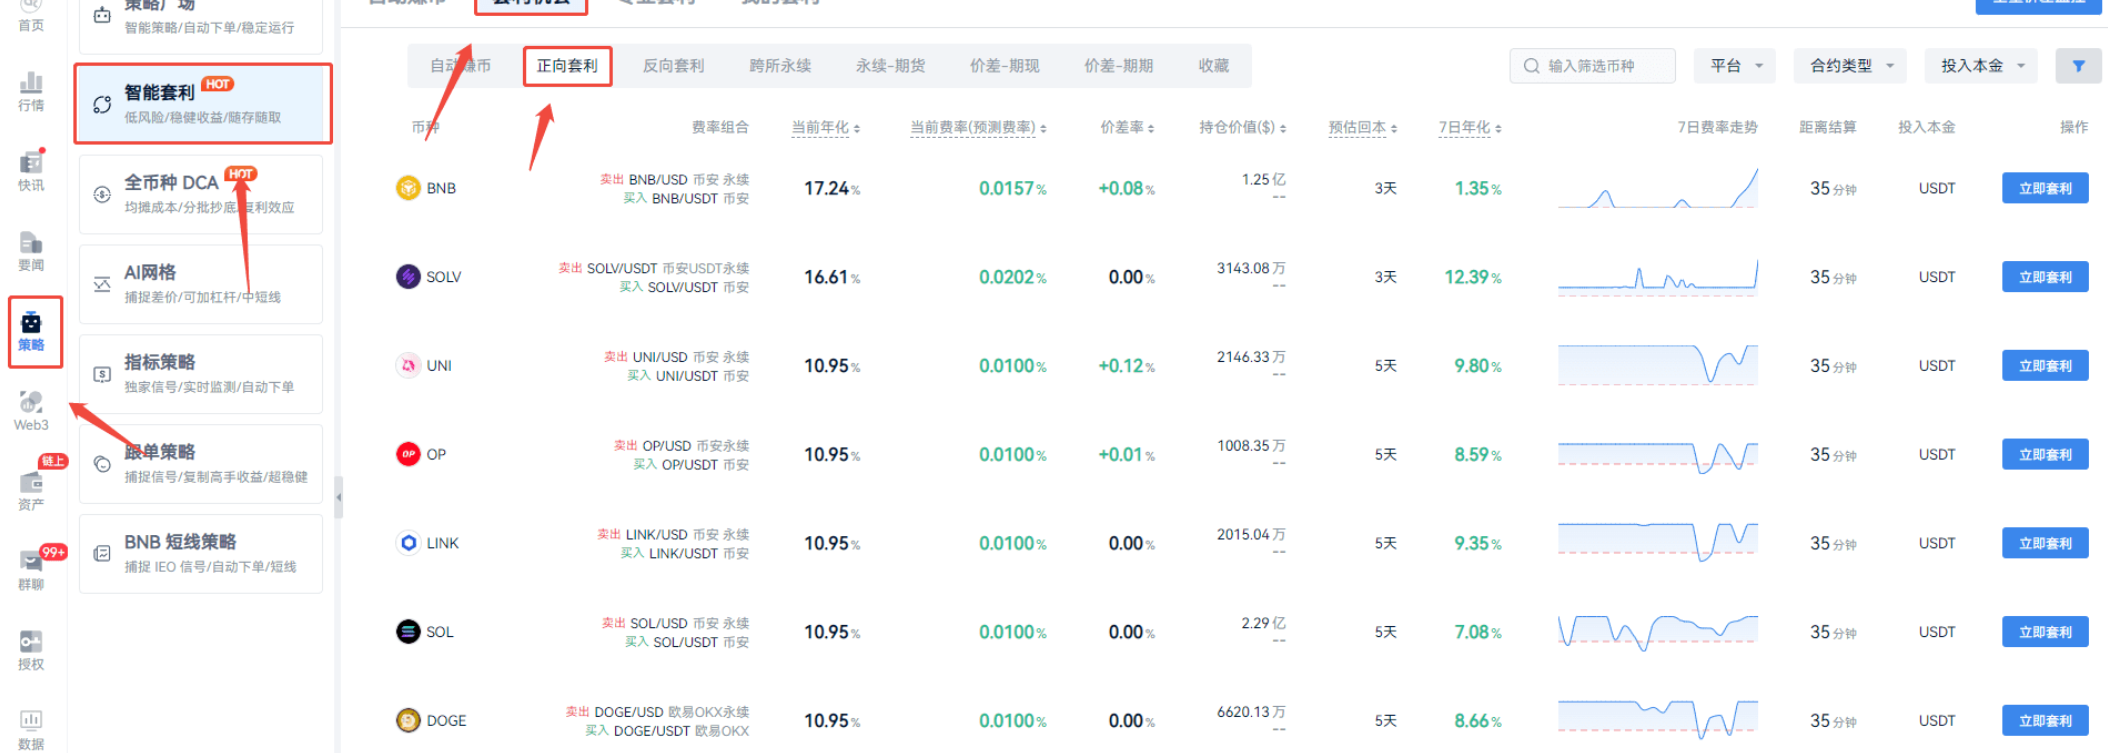Image resolution: width=2108 pixels, height=753 pixels.
Task: Click the BNB coin icon
Action: (x=408, y=188)
